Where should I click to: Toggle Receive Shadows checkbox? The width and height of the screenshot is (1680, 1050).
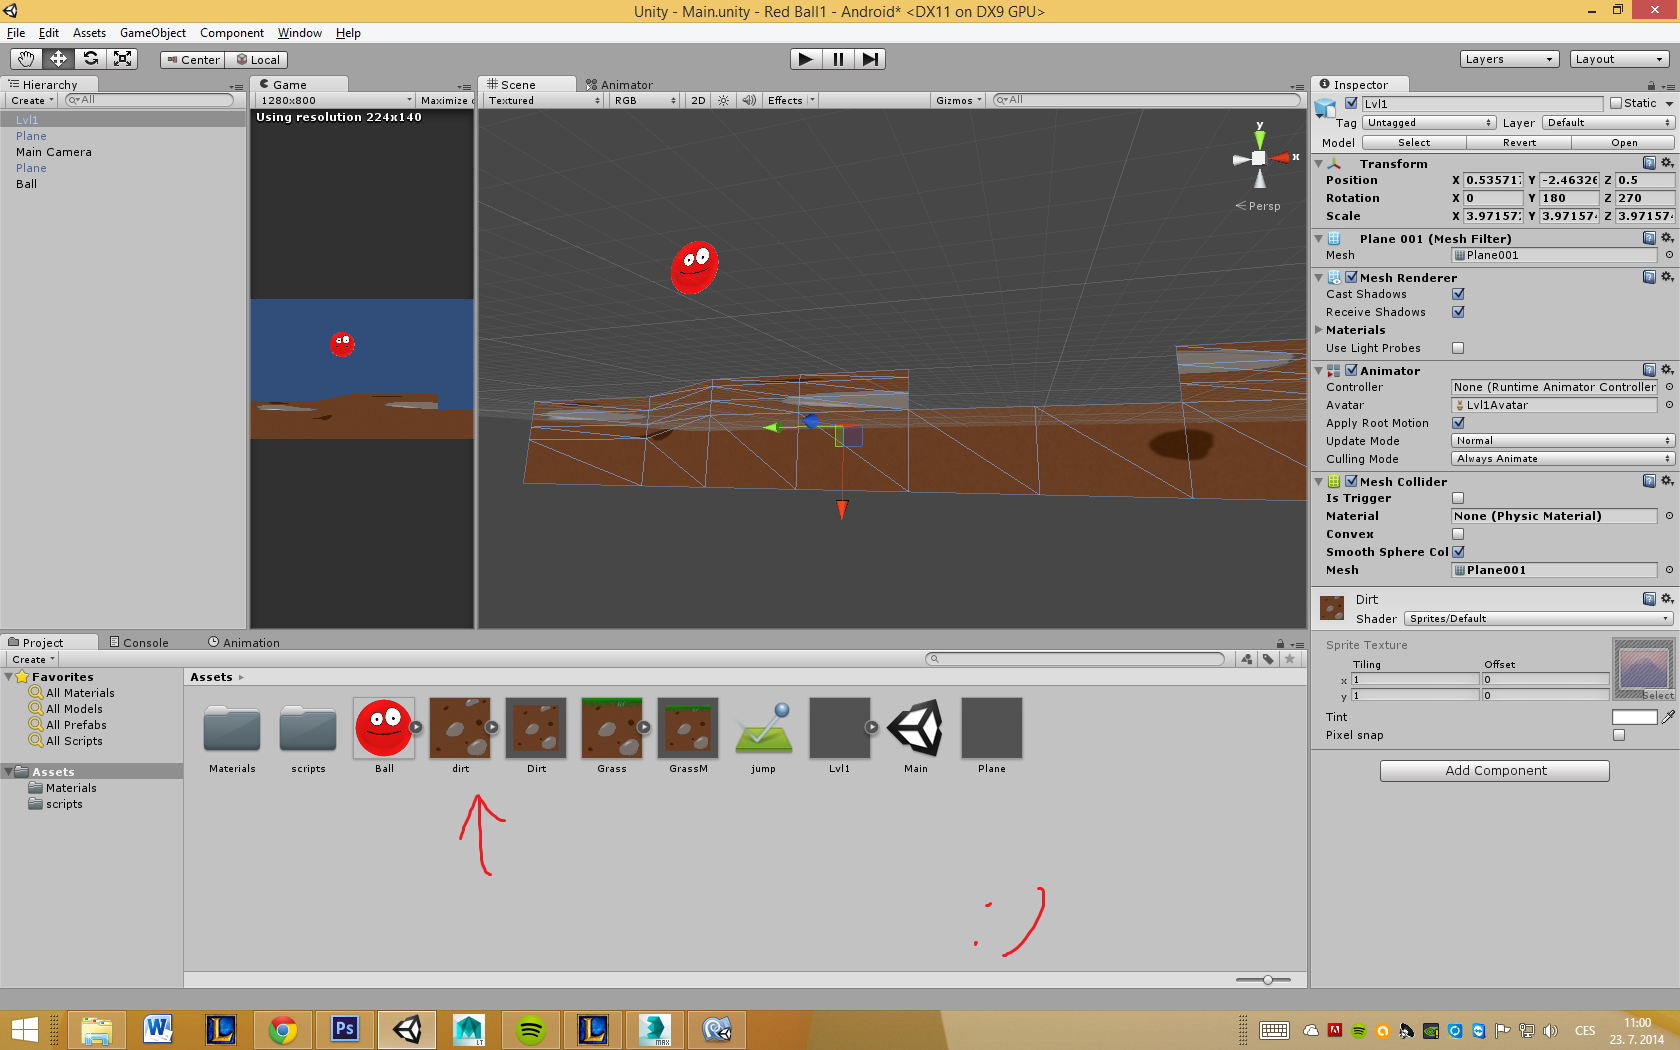coord(1458,312)
